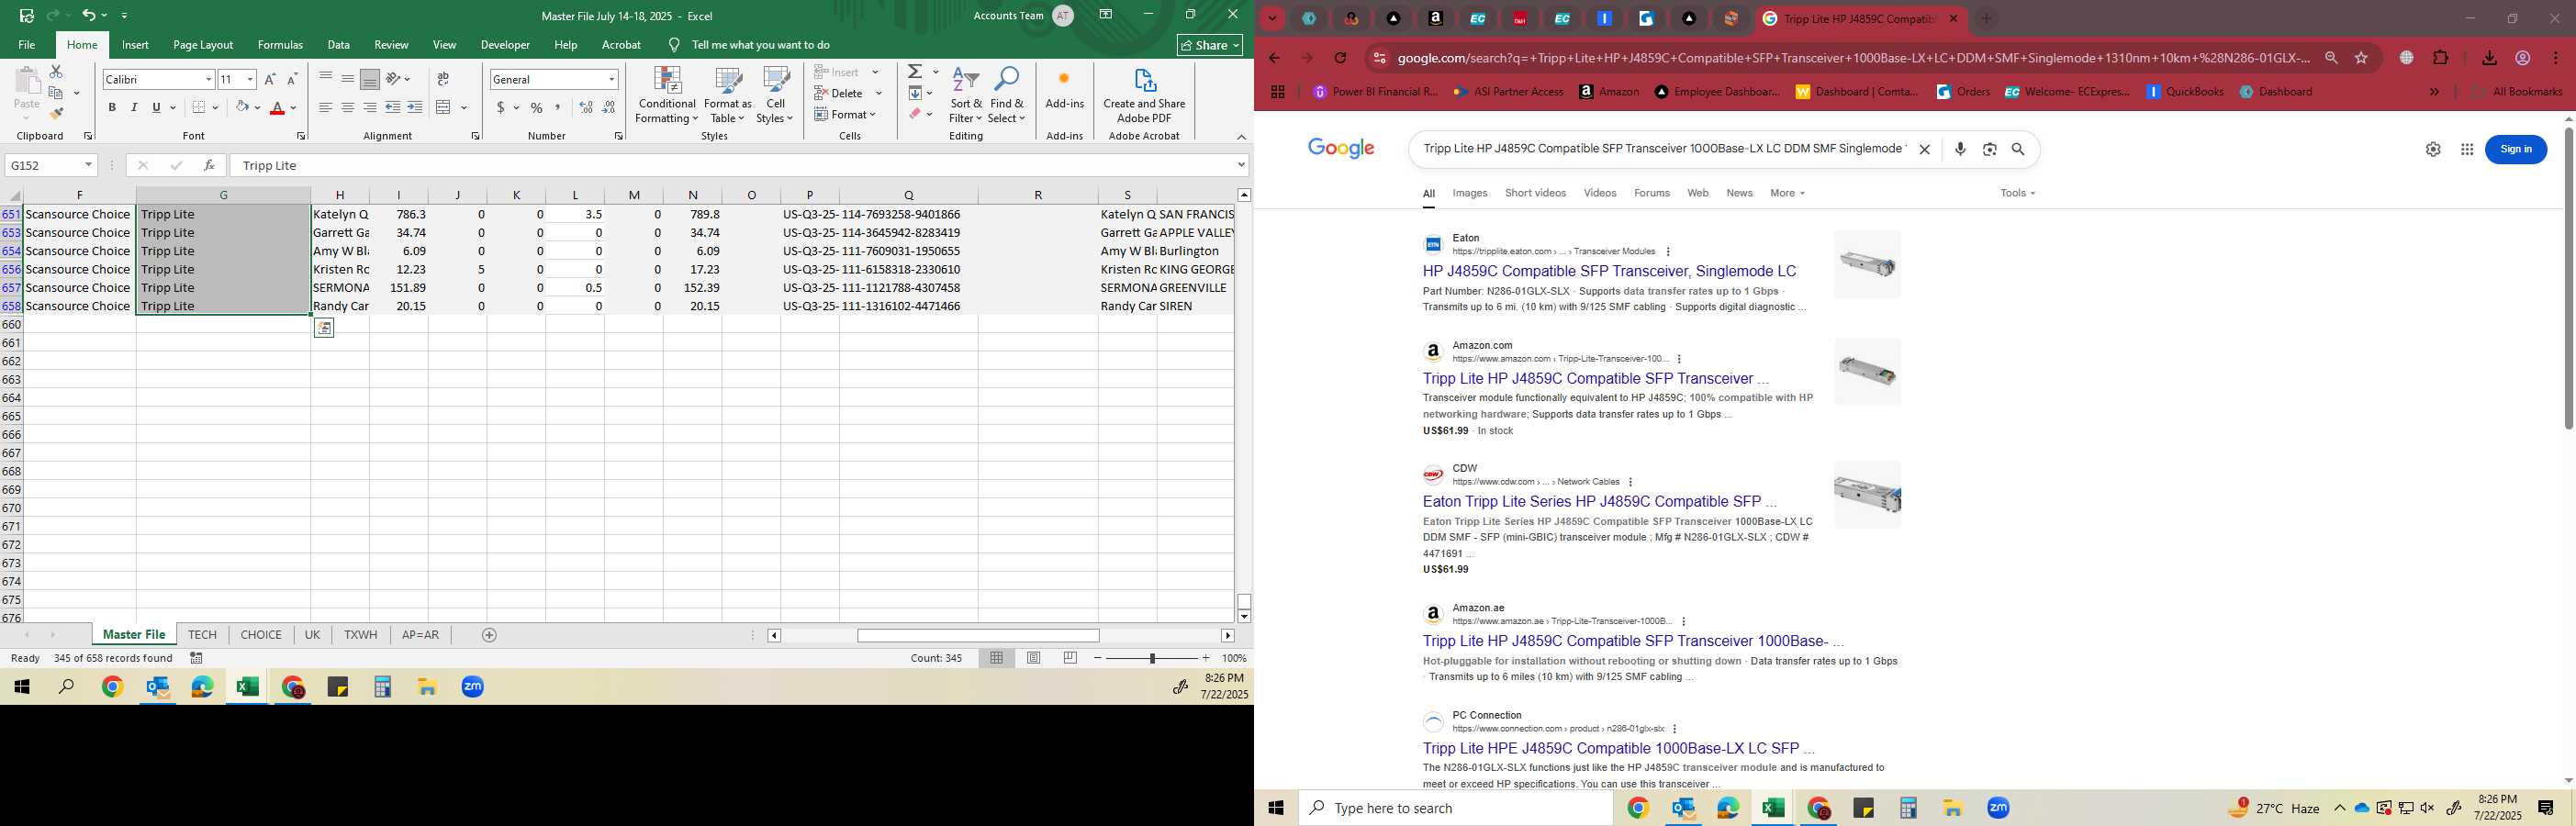The height and width of the screenshot is (826, 2576).
Task: Open the Calibri font name dropdown
Action: (x=208, y=79)
